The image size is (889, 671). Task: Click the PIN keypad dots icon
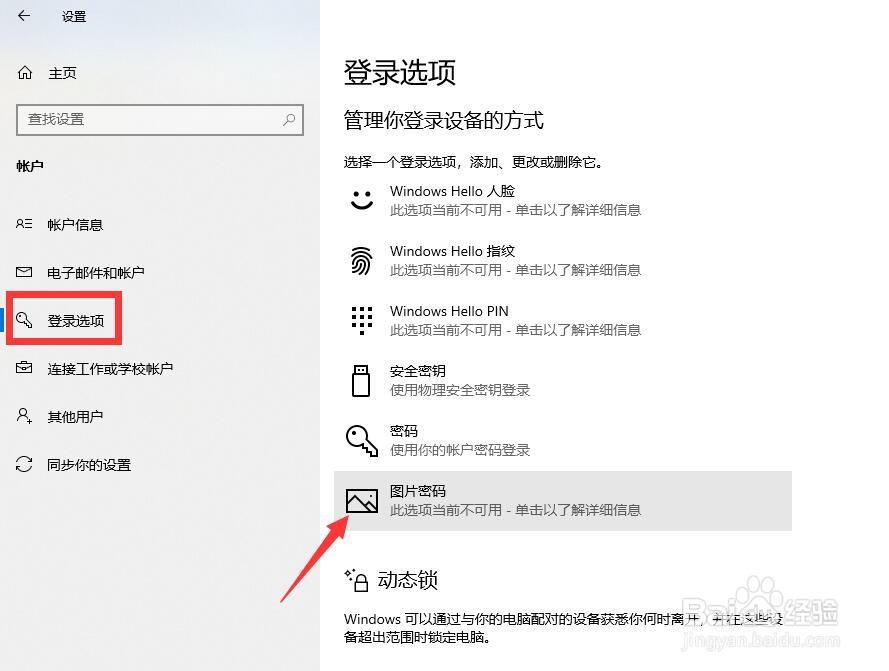tap(362, 320)
